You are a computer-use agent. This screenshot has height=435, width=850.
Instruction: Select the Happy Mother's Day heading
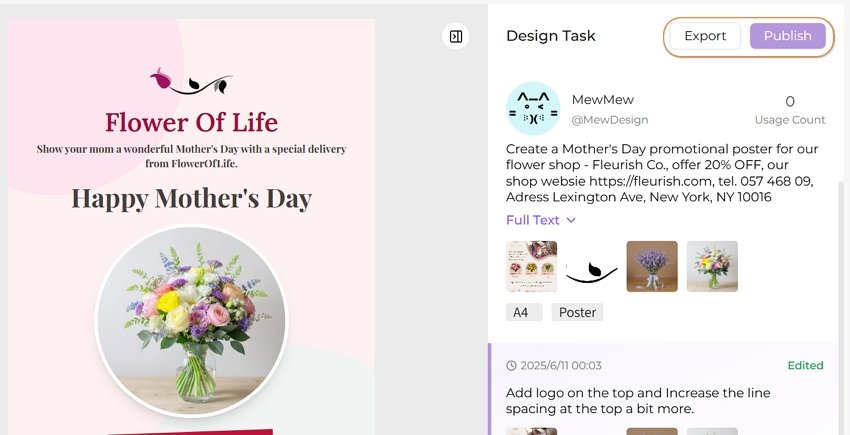[191, 199]
